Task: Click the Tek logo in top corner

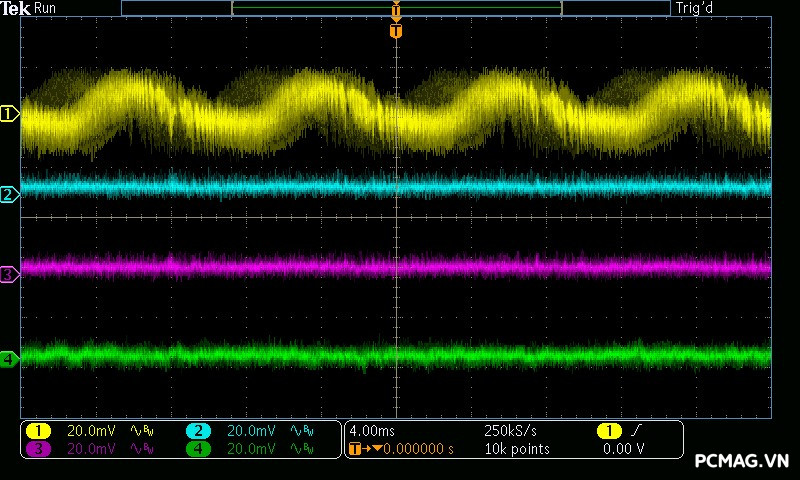Action: (x=17, y=8)
